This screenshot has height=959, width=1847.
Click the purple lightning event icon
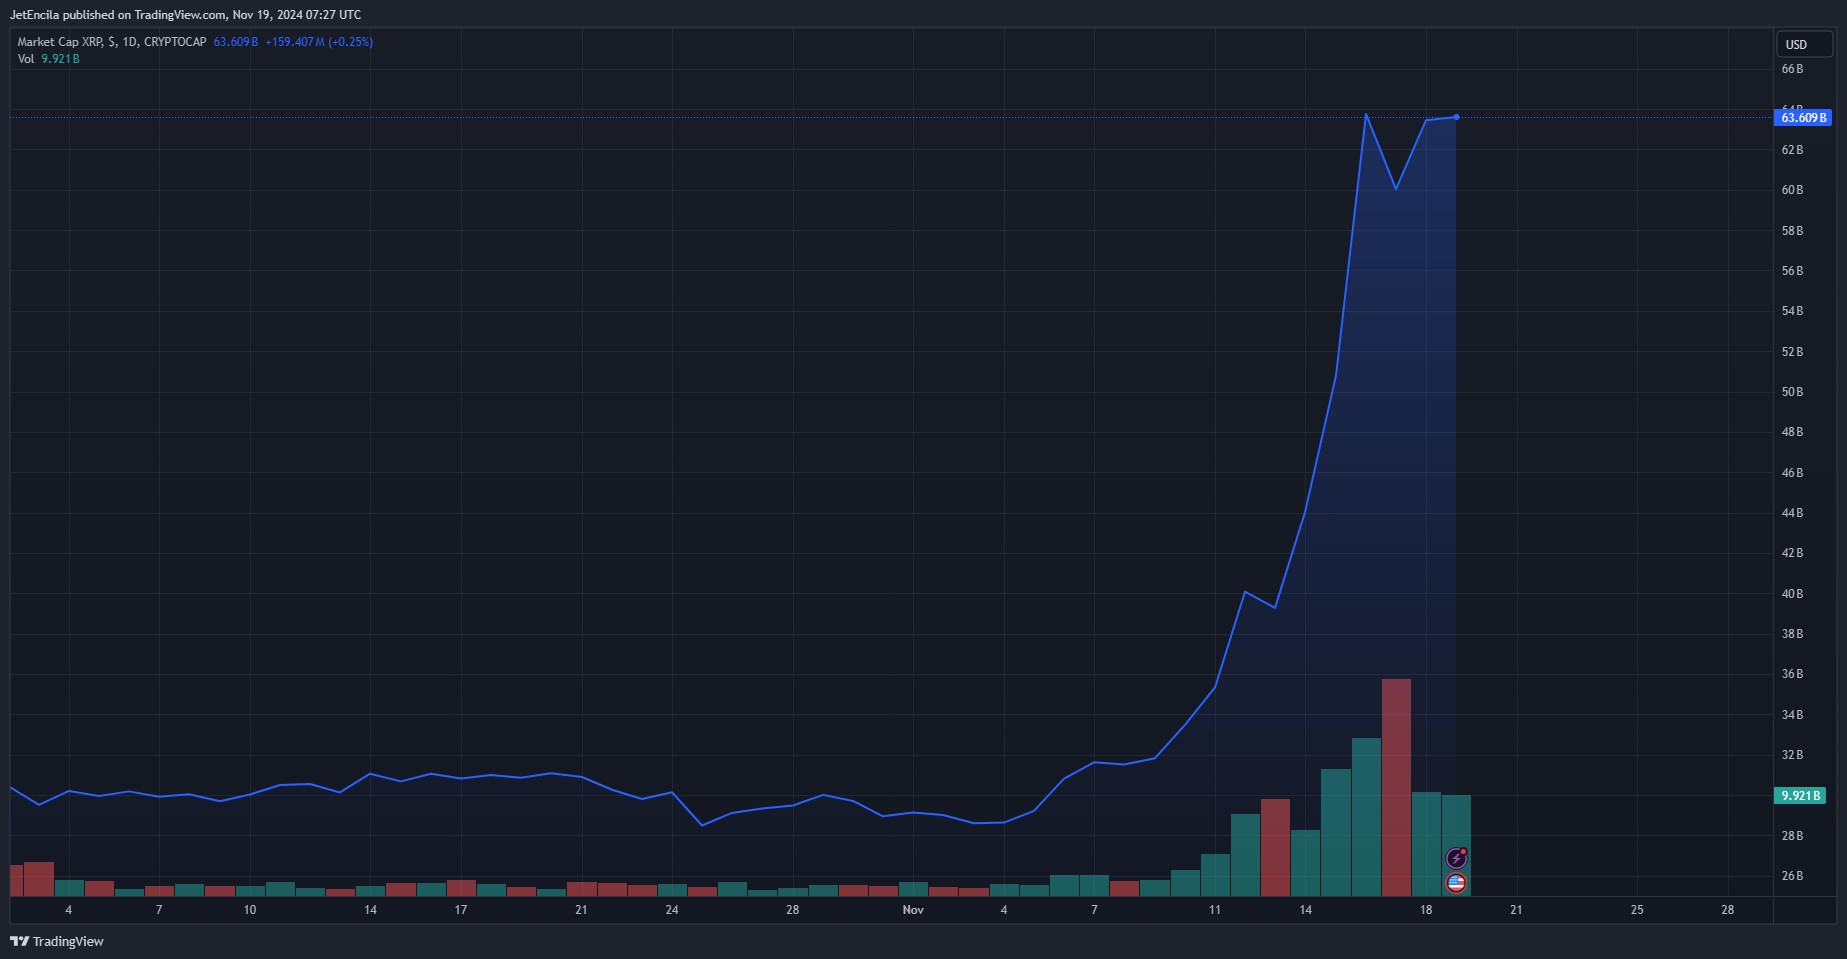point(1456,858)
